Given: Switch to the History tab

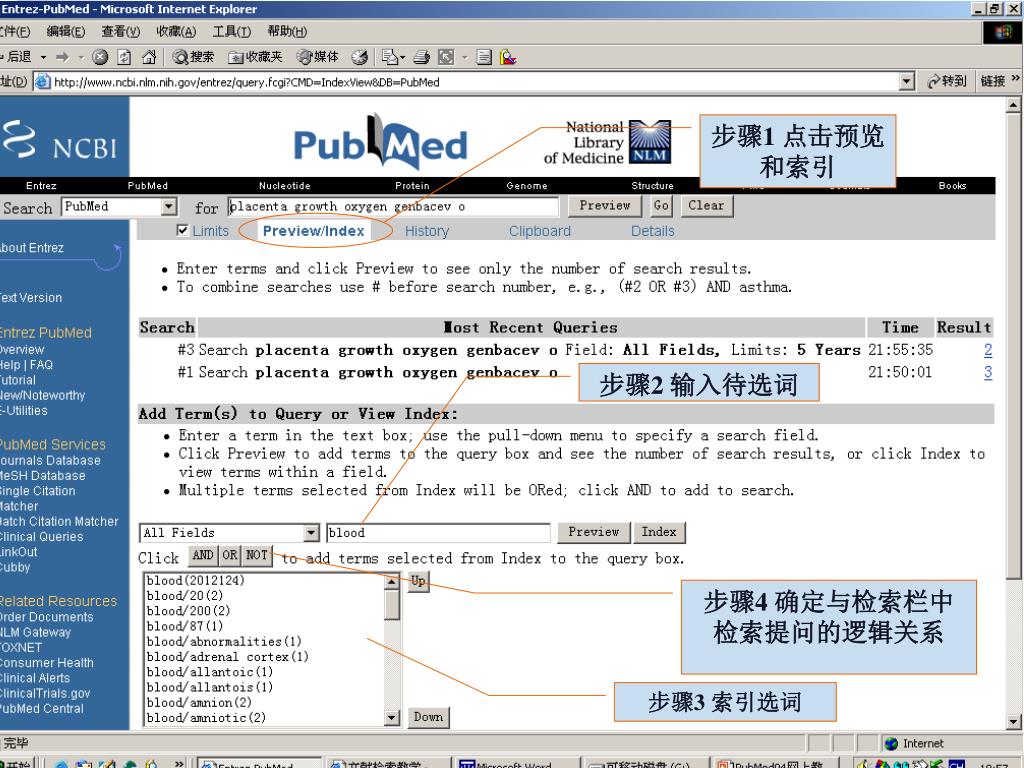Looking at the screenshot, I should 426,231.
